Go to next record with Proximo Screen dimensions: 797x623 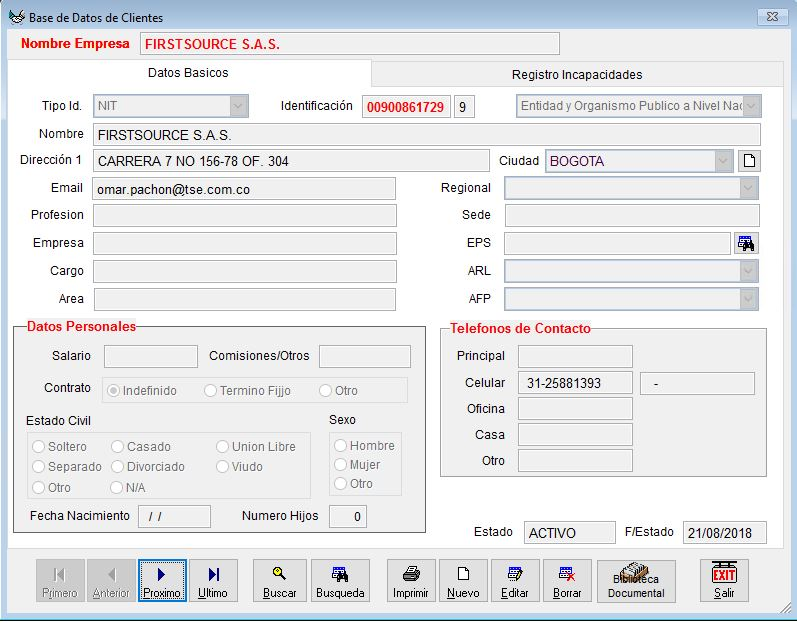tap(162, 581)
